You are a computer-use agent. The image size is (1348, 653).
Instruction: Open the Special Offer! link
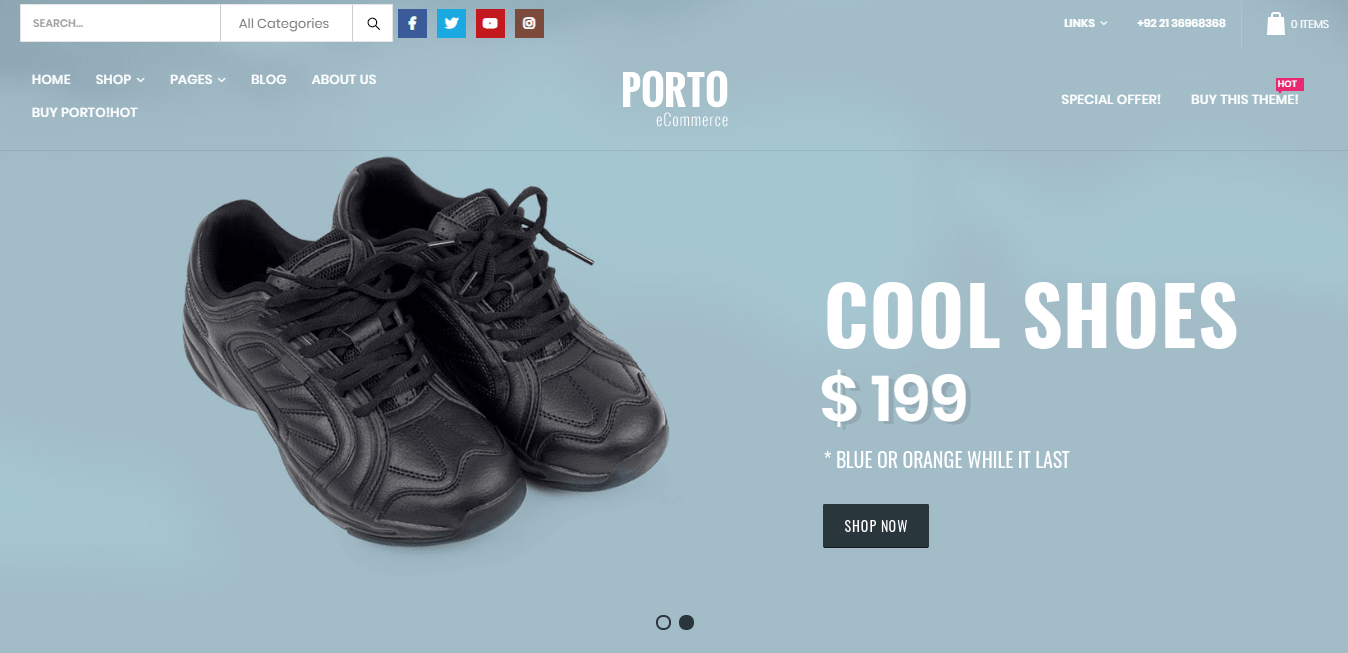coord(1111,99)
